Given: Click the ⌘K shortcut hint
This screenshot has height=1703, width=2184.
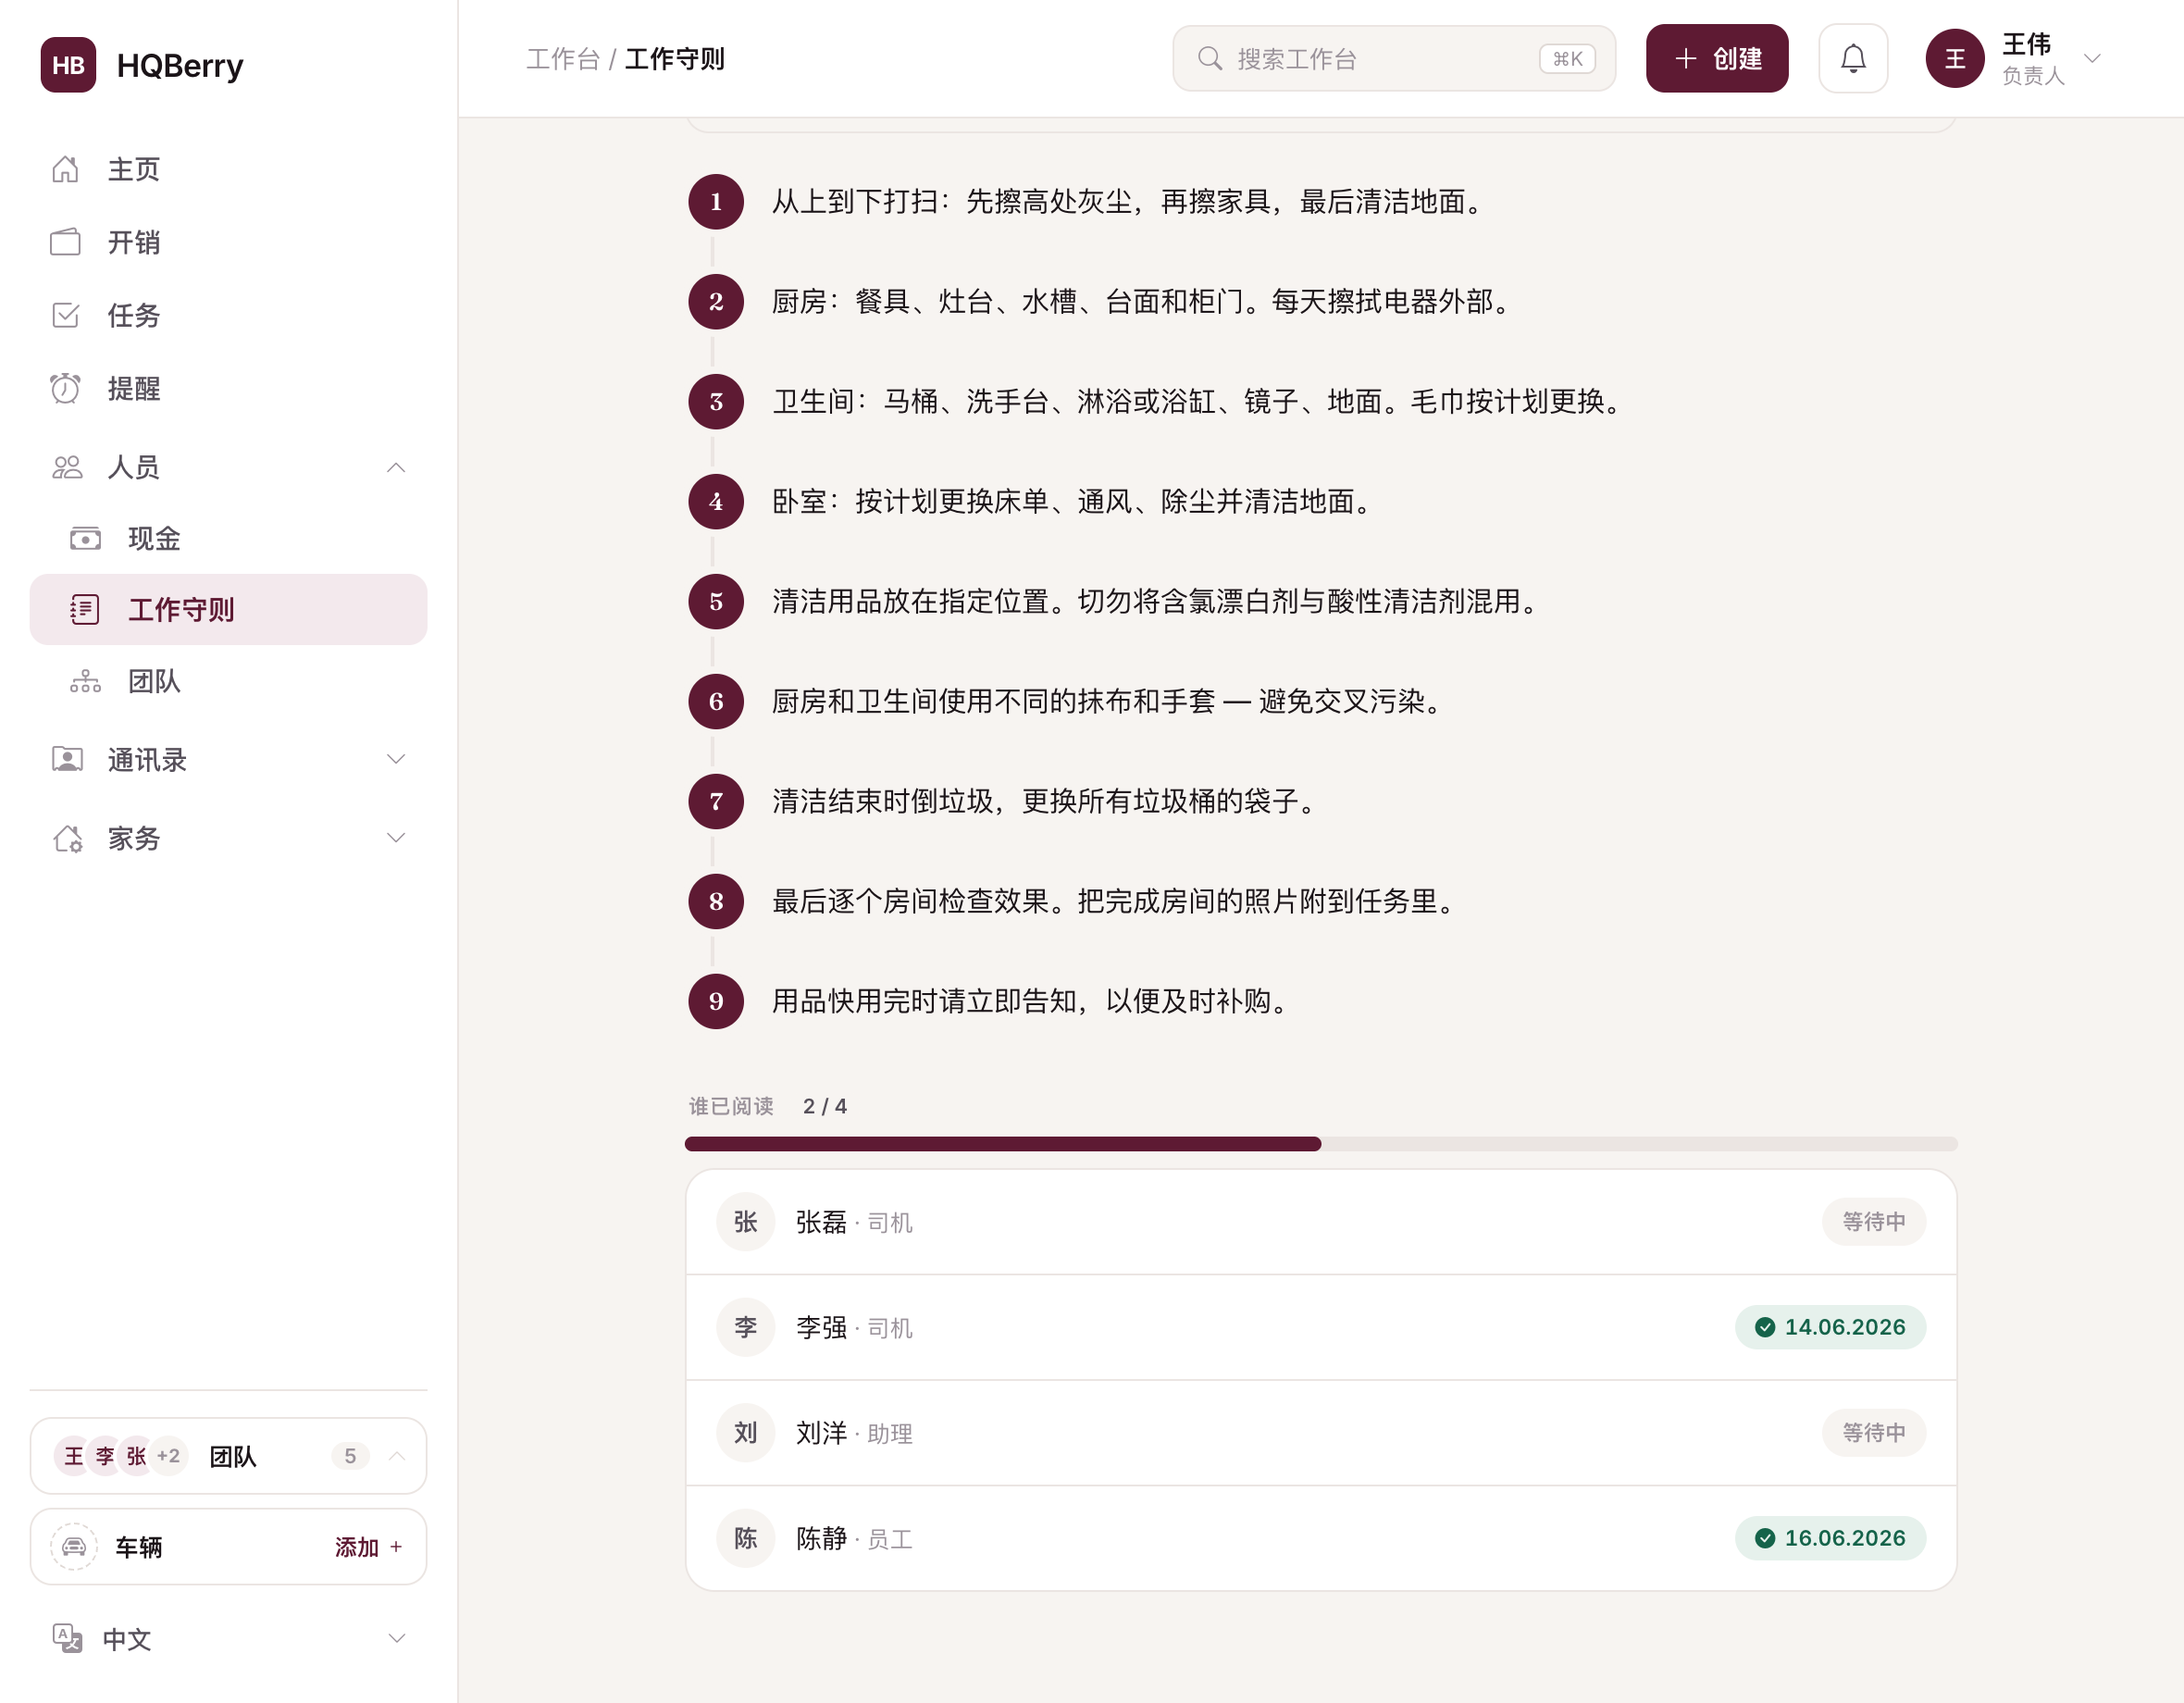Looking at the screenshot, I should click(1567, 58).
